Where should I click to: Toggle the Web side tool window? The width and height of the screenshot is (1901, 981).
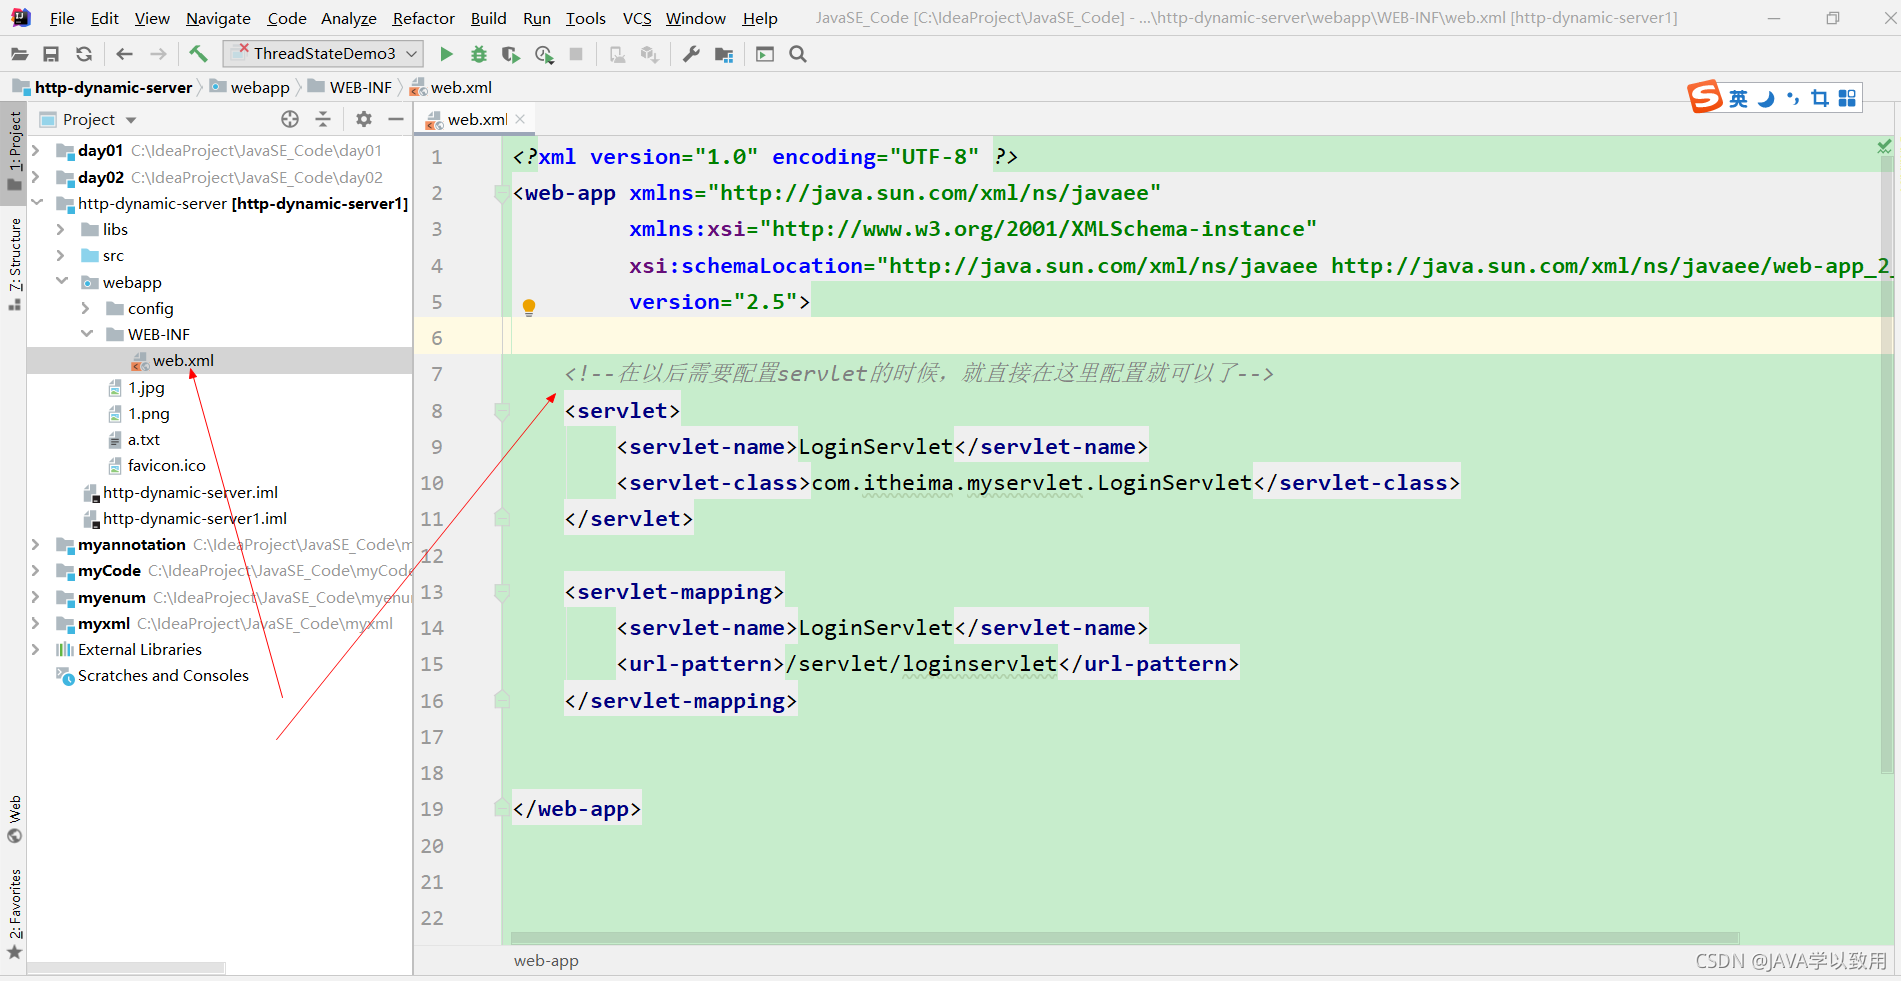coord(14,820)
